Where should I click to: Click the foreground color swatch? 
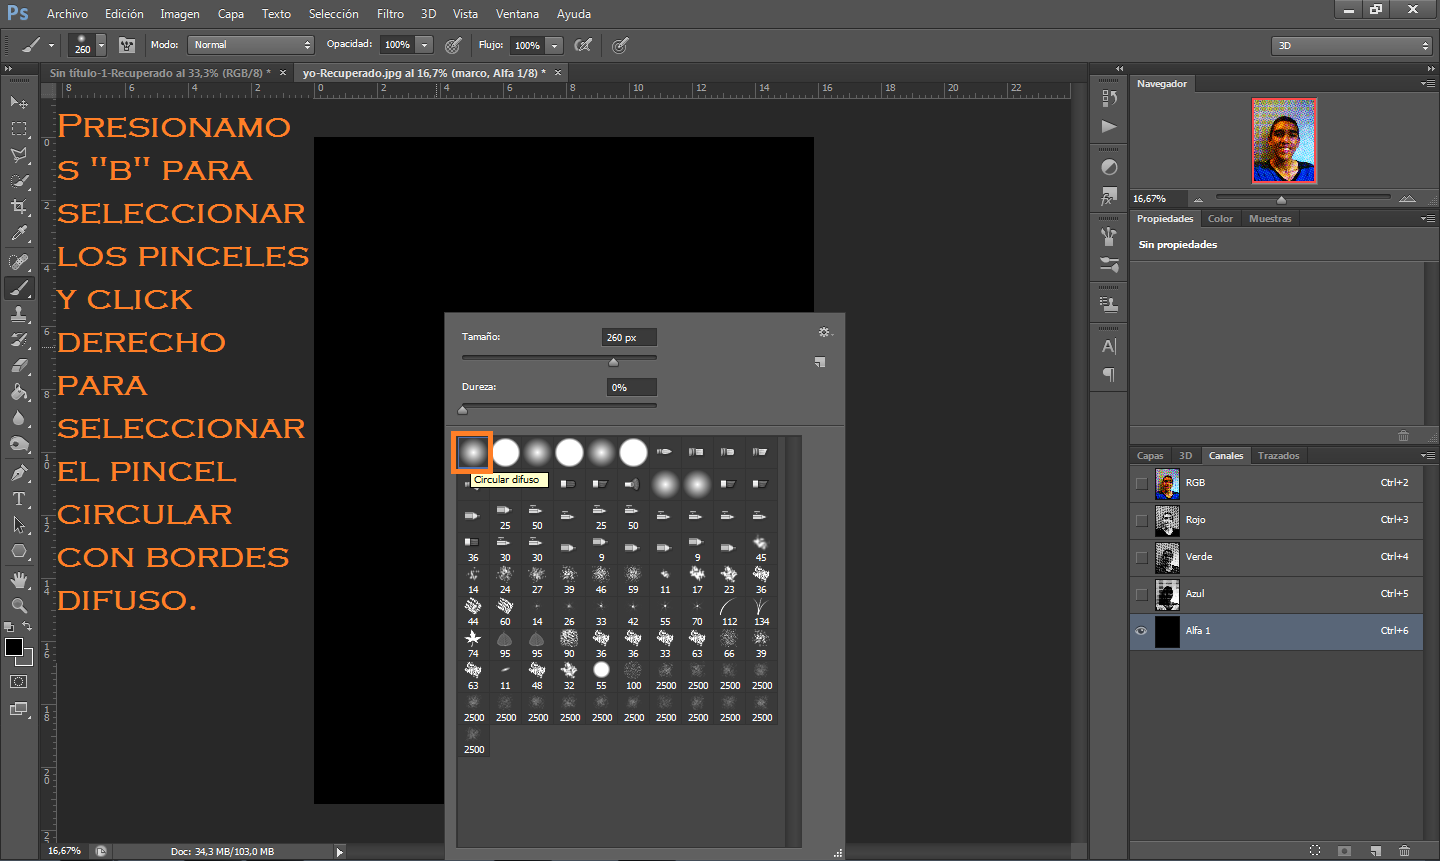tap(14, 647)
